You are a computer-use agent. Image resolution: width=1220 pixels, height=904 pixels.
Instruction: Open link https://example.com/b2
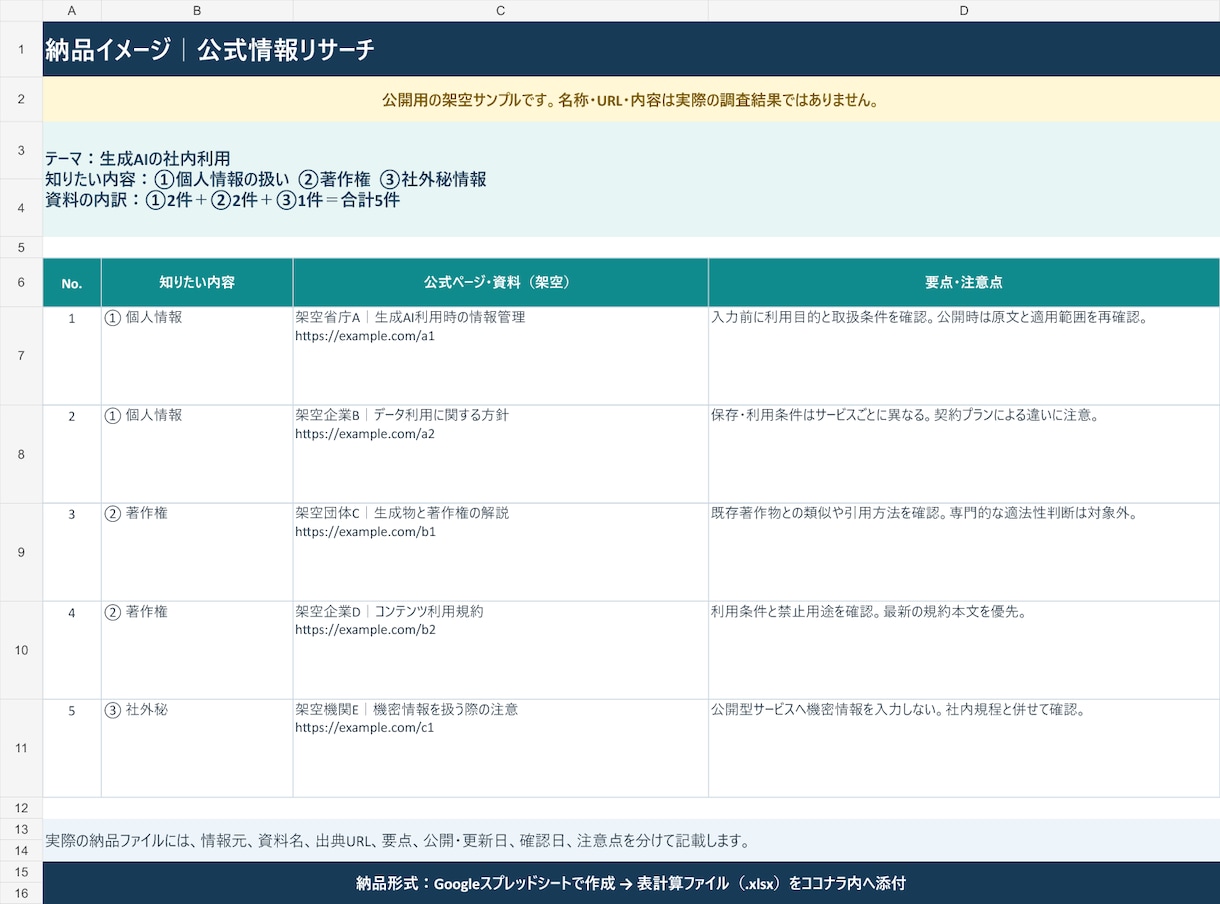click(365, 630)
